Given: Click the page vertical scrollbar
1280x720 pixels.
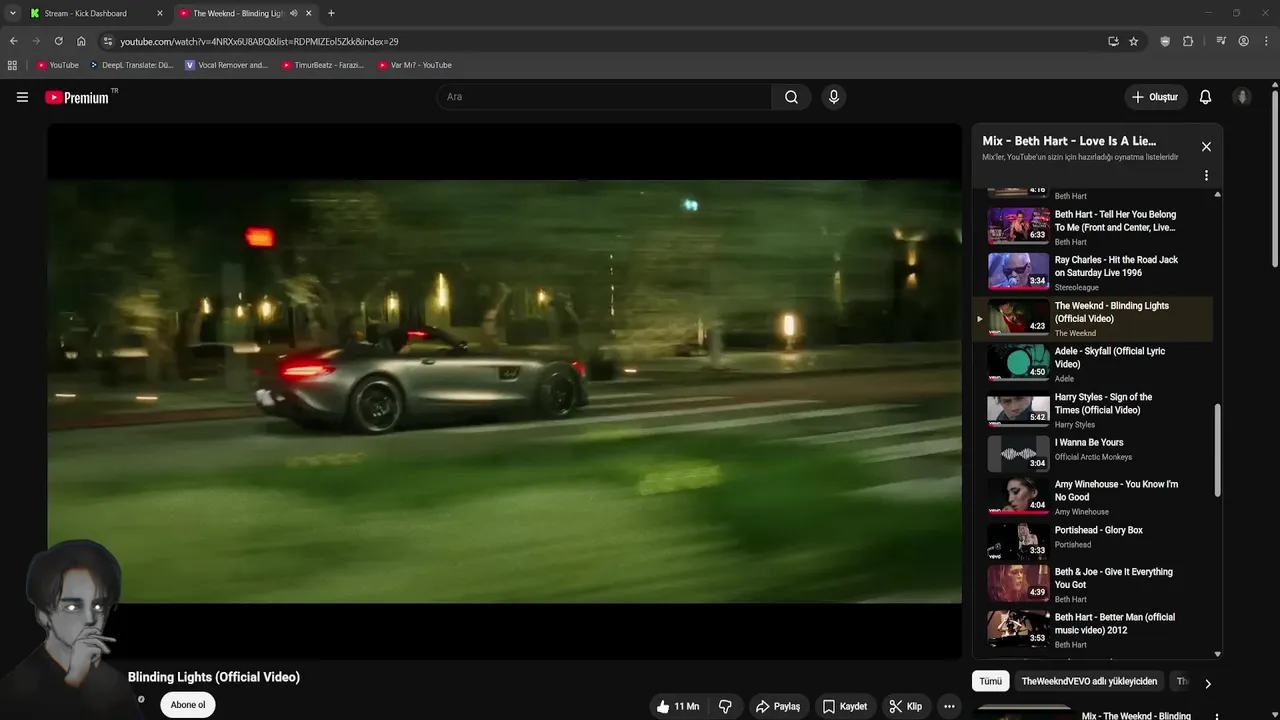Looking at the screenshot, I should (1275, 180).
